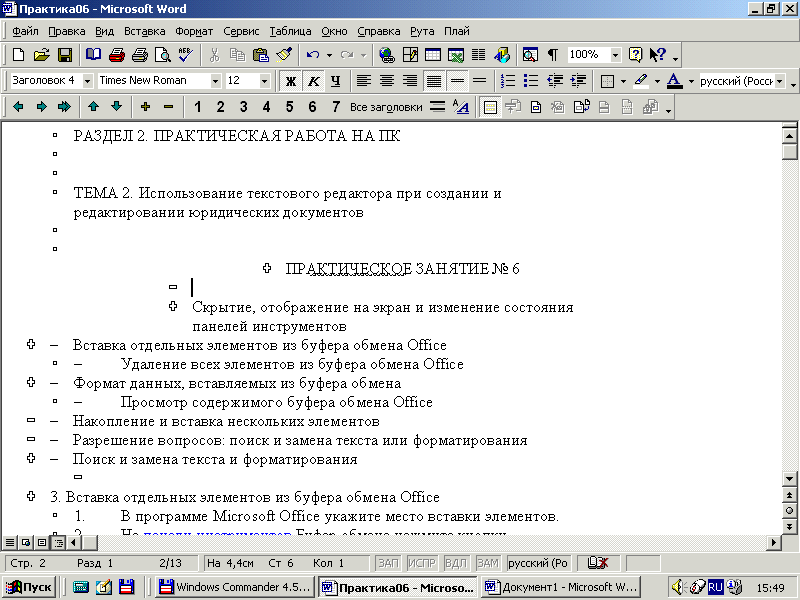Show outline up to level 7
This screenshot has width=800, height=600.
tap(335, 107)
